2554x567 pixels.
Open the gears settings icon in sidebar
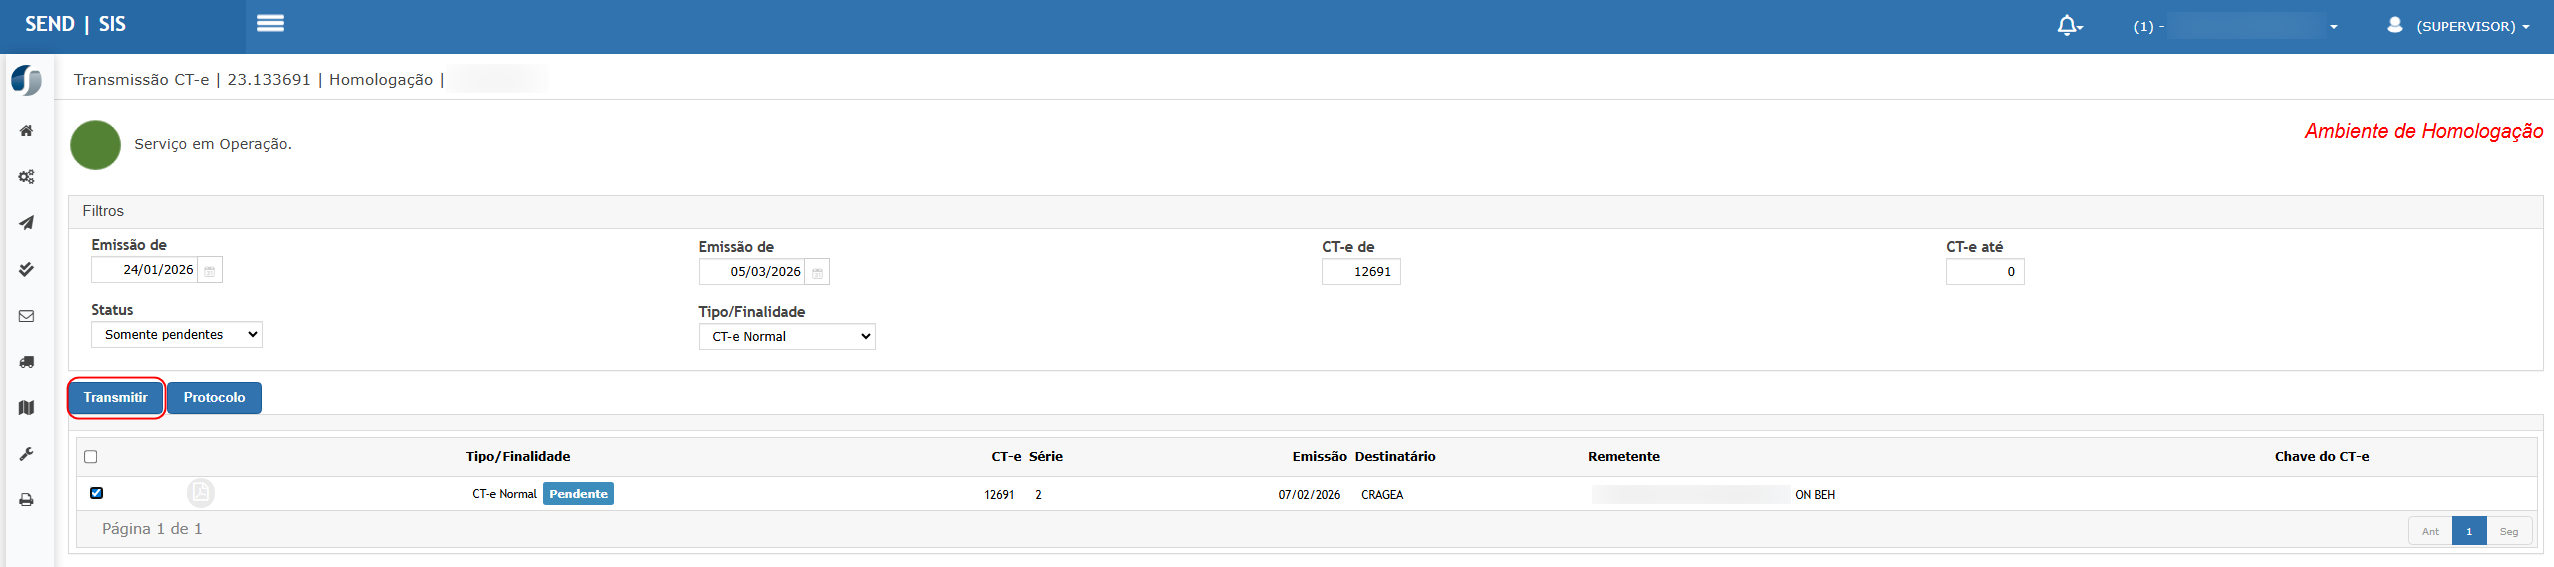(x=27, y=177)
